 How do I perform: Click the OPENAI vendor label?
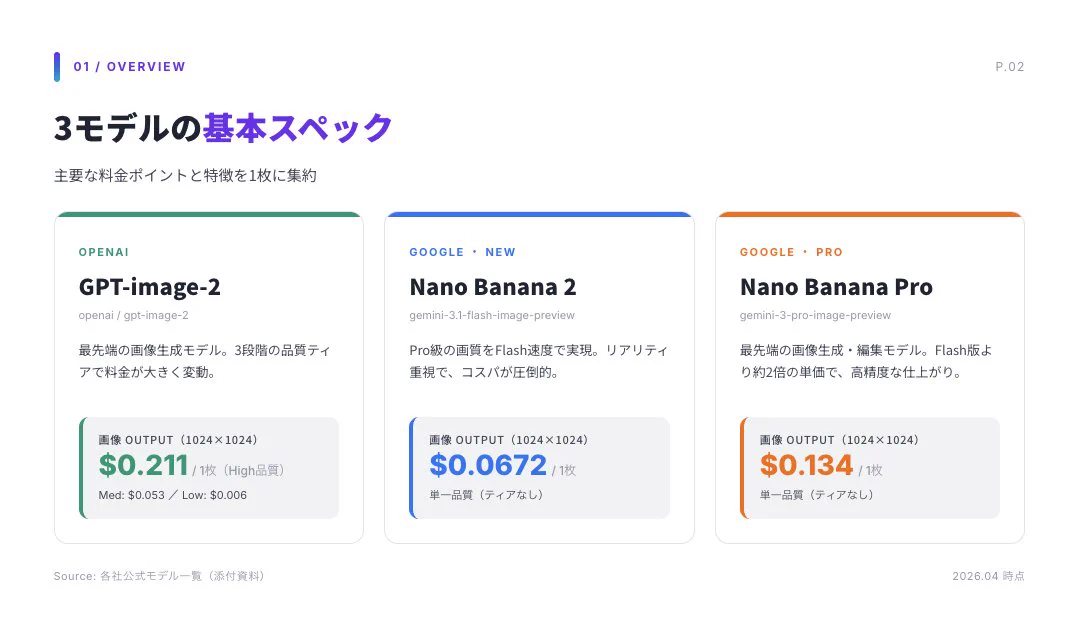point(104,252)
